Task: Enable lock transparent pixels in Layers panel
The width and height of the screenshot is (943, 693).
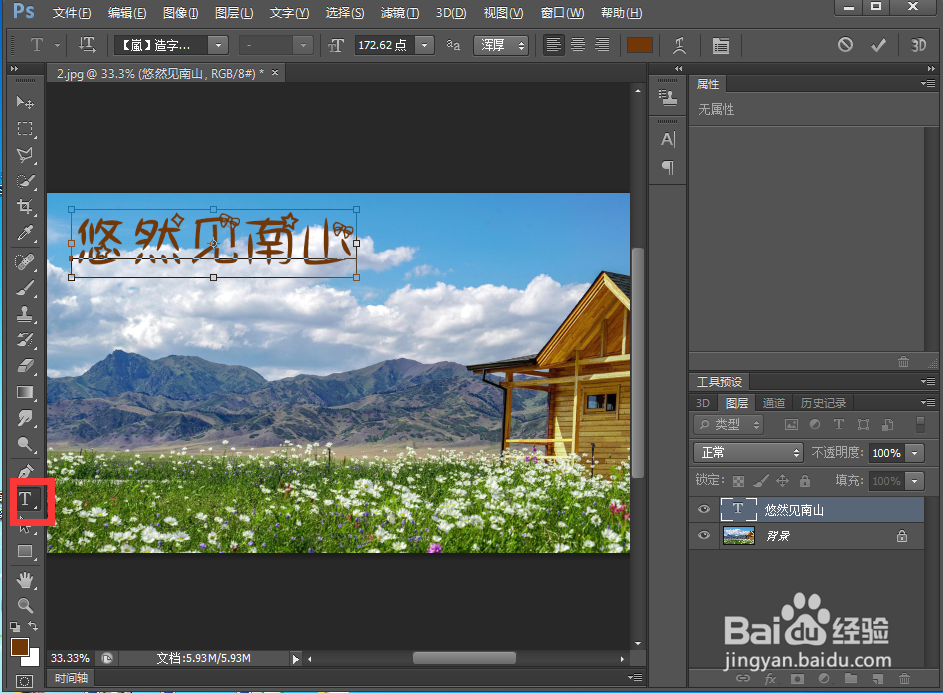Action: point(737,480)
